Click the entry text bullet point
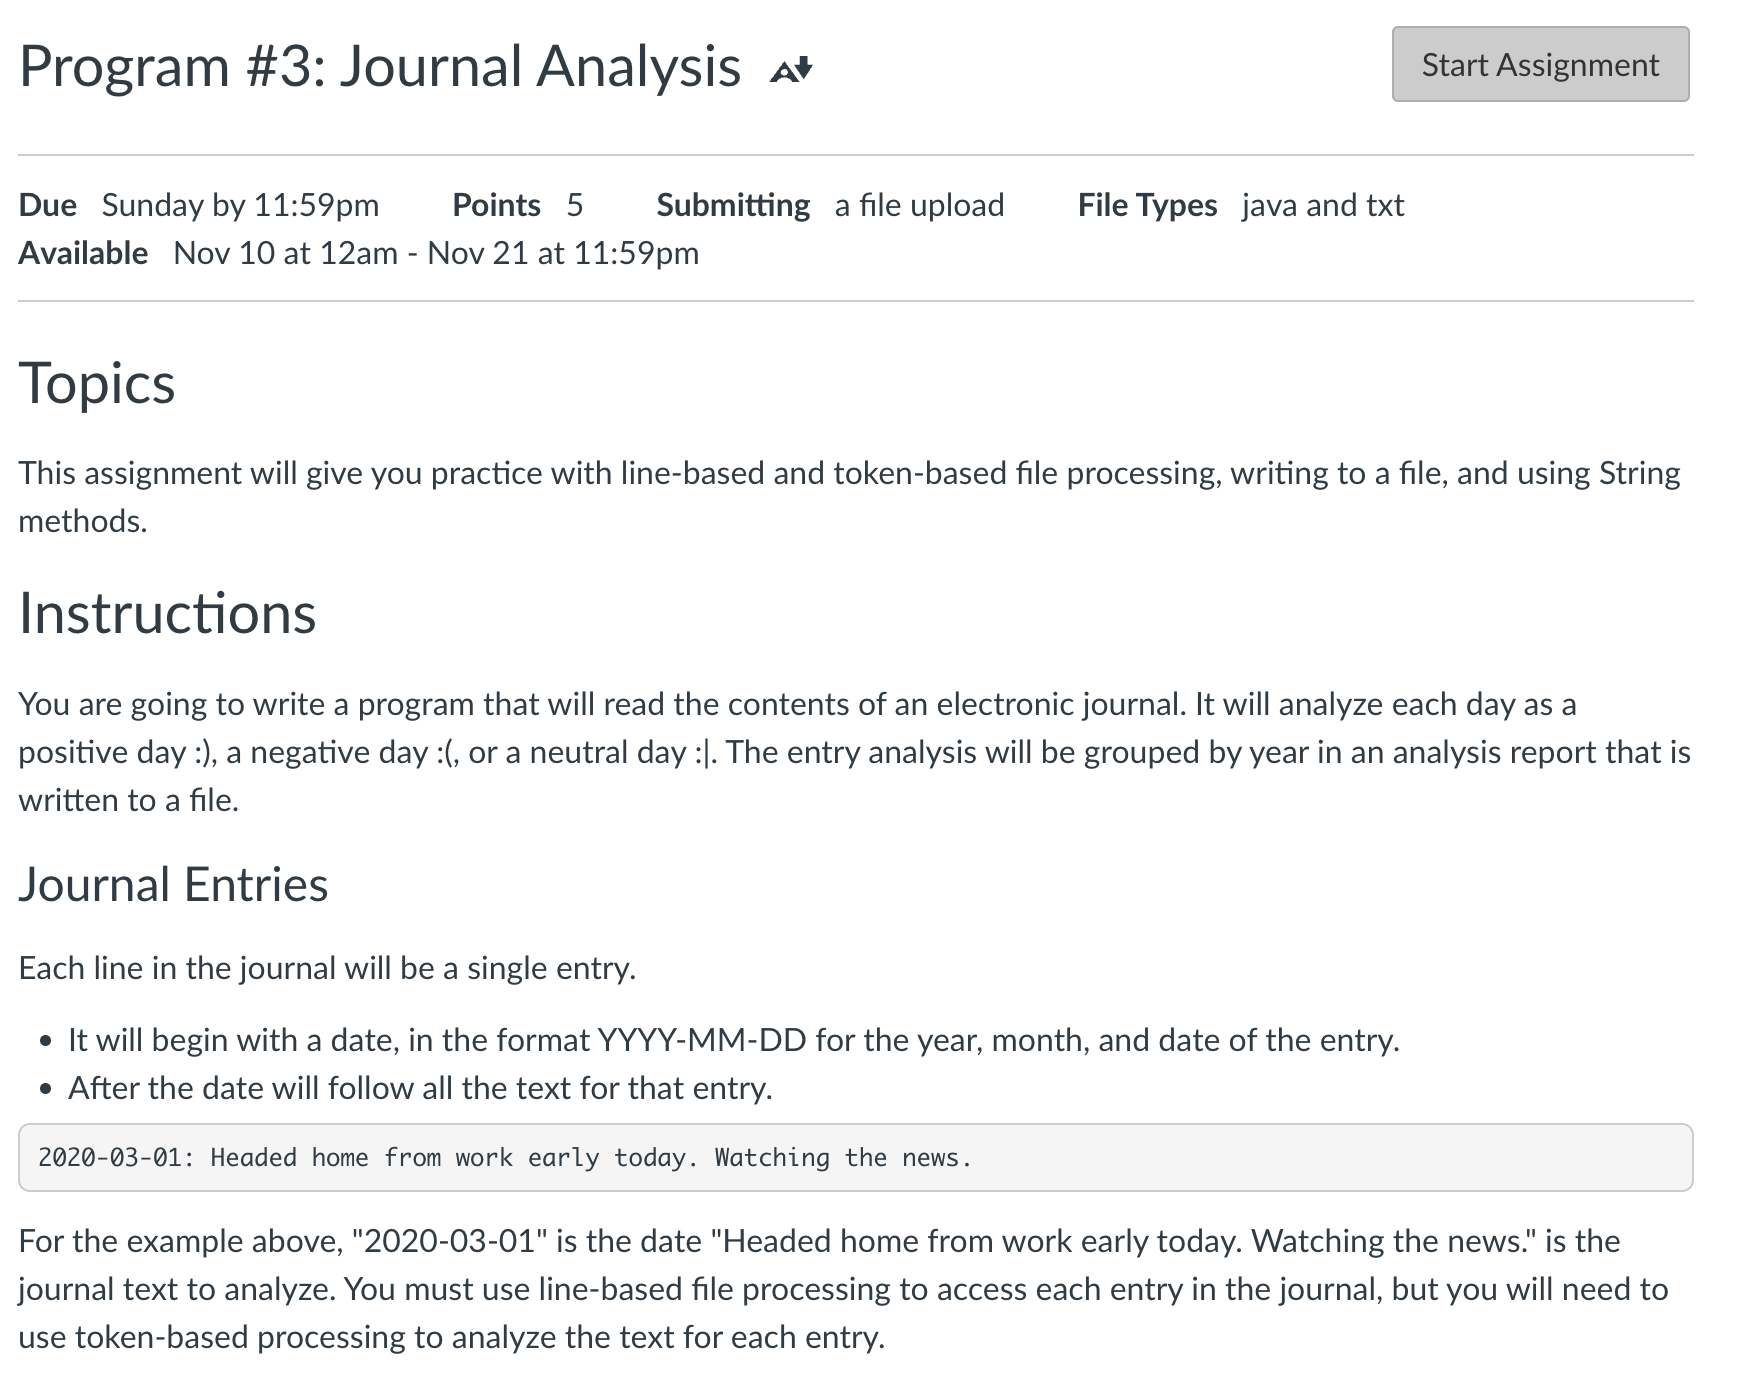This screenshot has height=1394, width=1762. coord(420,1087)
